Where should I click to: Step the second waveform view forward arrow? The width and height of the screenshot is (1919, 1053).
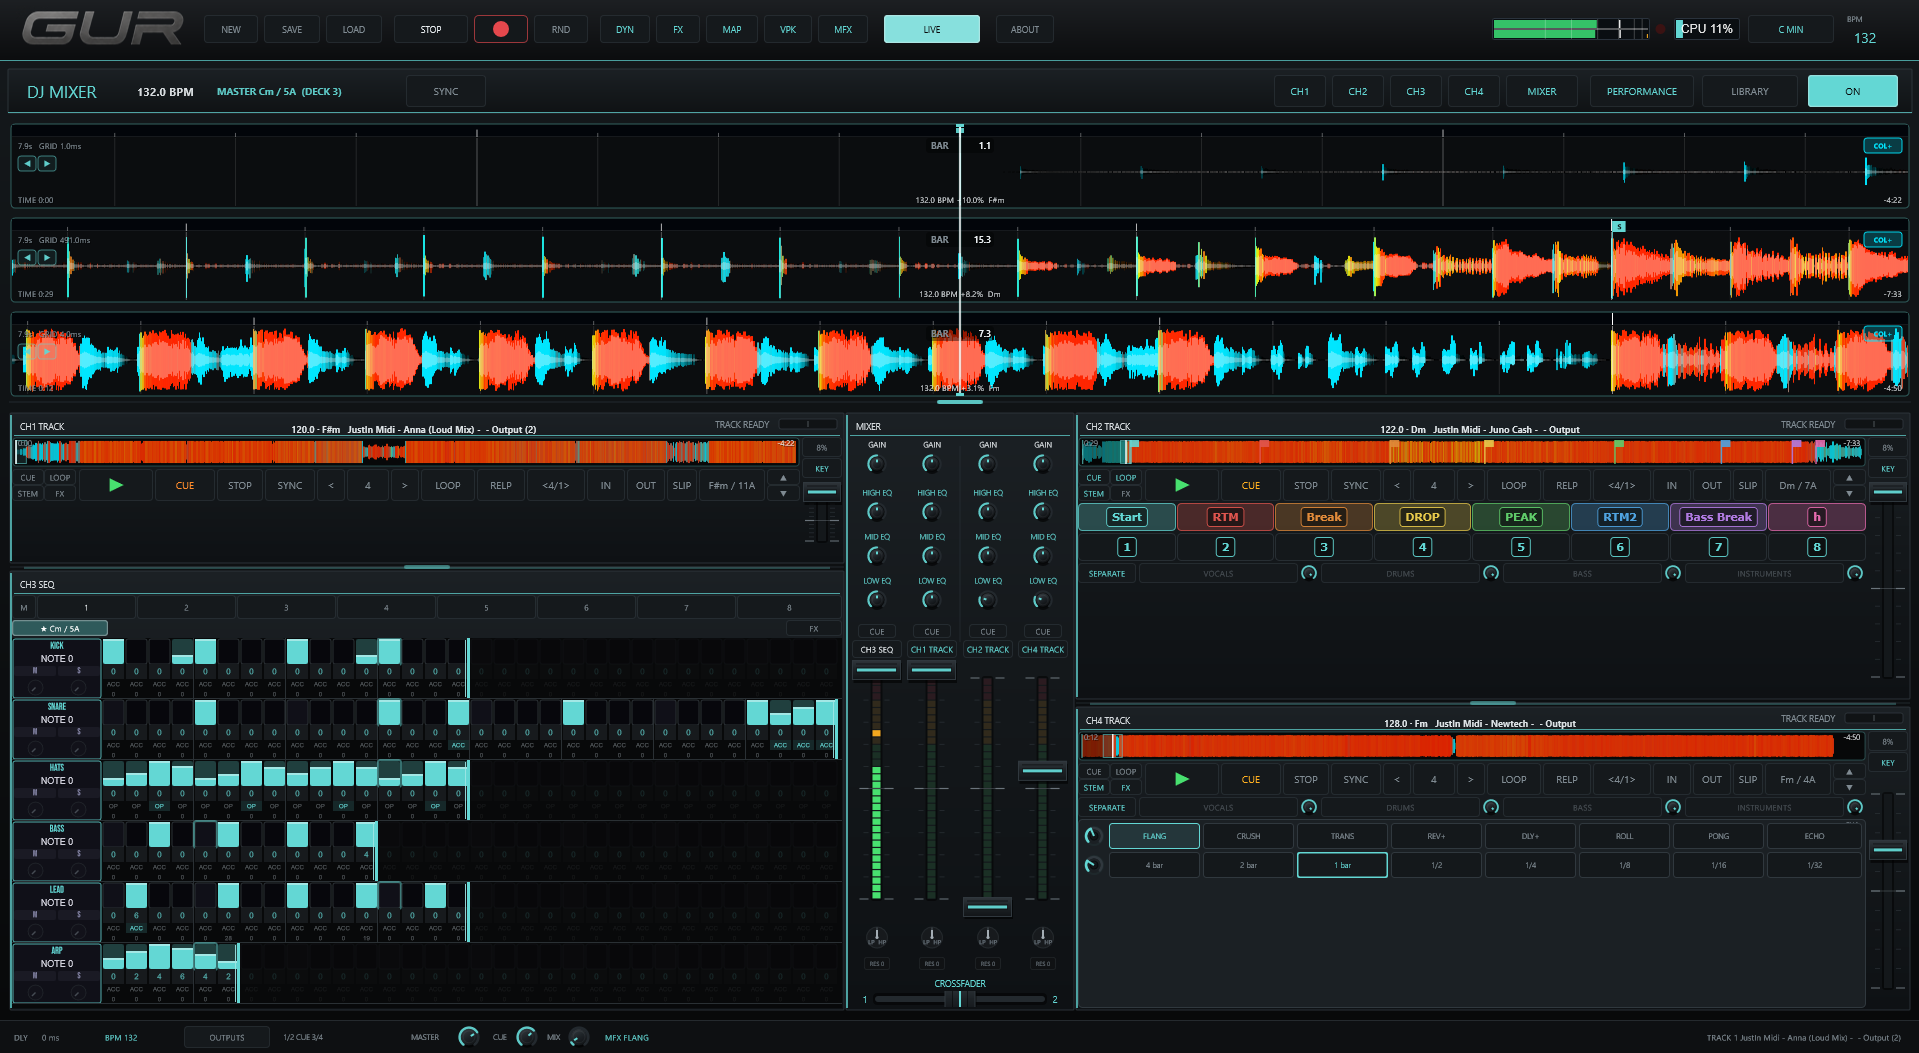47,257
